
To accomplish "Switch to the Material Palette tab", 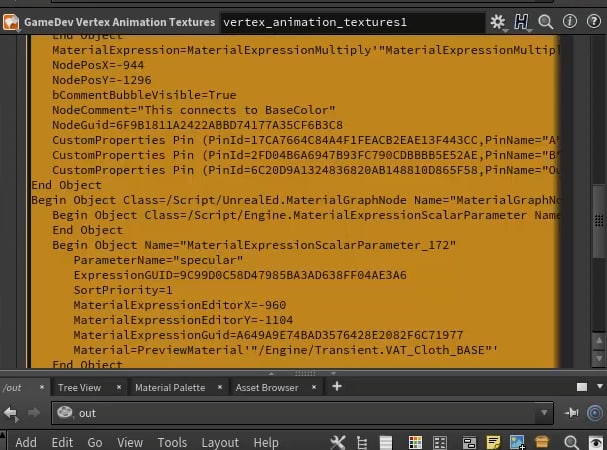I will 170,388.
